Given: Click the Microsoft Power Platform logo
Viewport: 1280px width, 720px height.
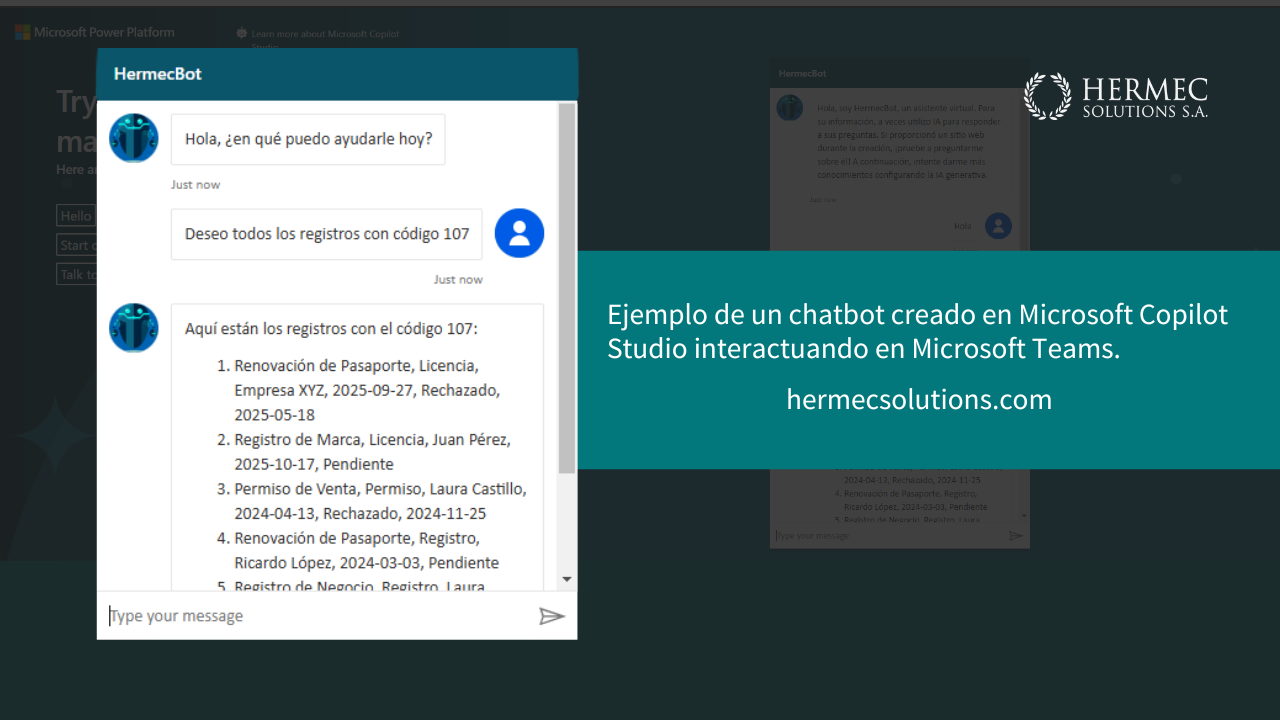Looking at the screenshot, I should 95,32.
